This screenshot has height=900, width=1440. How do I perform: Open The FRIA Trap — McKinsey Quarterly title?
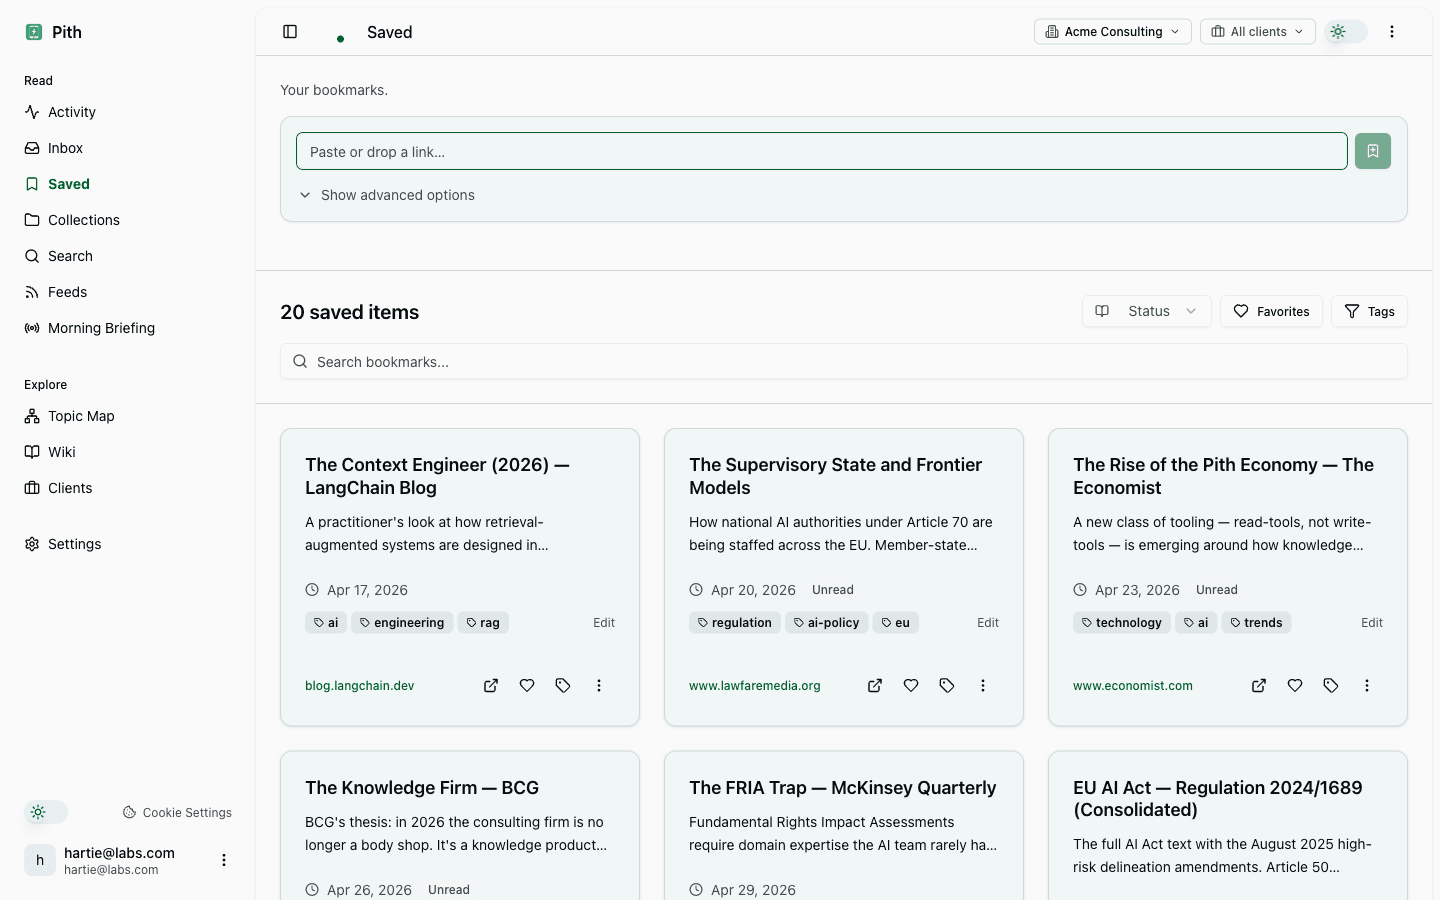843,788
